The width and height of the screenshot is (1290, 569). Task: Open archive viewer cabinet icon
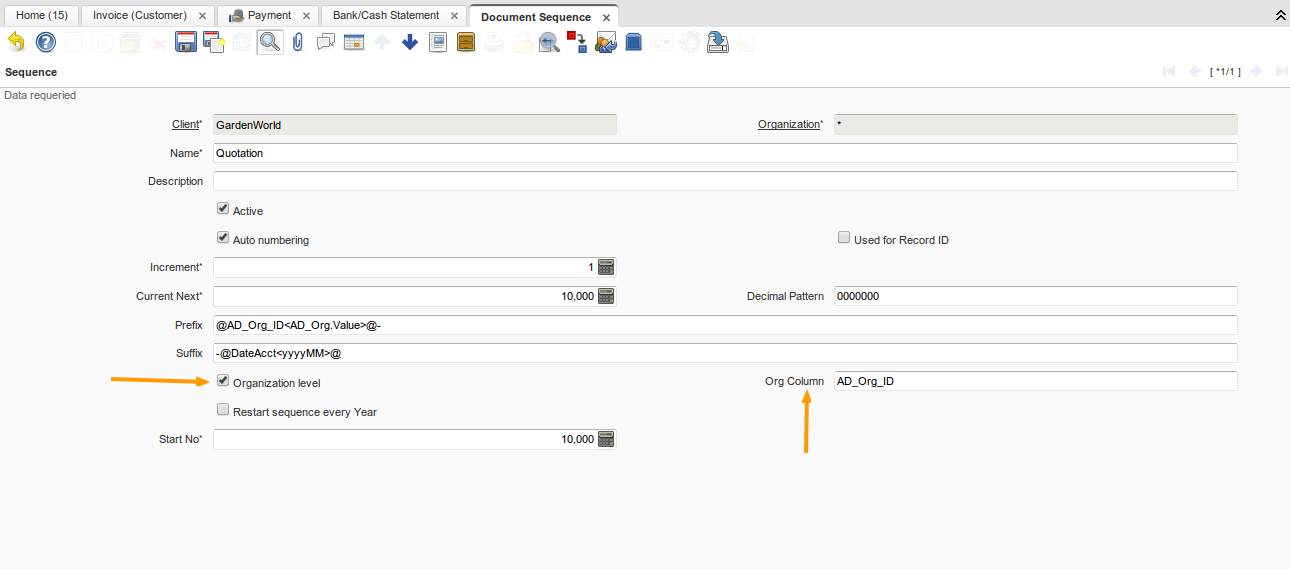point(465,42)
